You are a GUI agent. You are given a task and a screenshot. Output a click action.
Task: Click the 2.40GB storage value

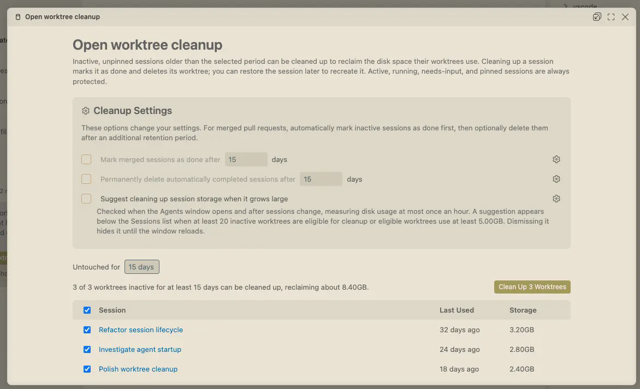click(521, 369)
